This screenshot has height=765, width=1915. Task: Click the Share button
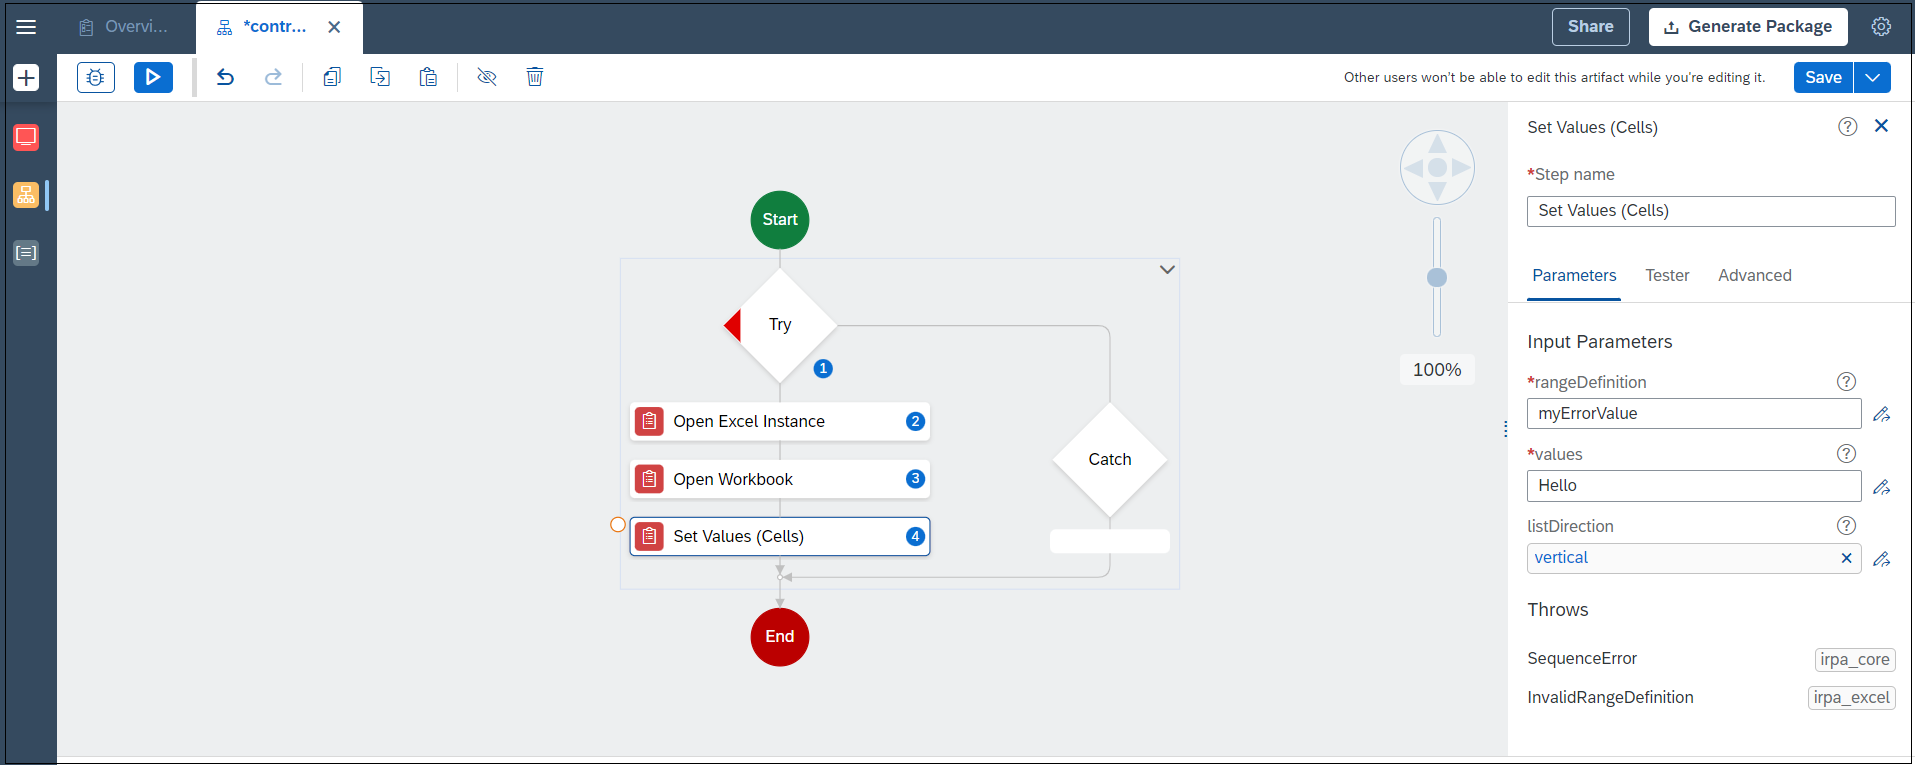pos(1590,27)
